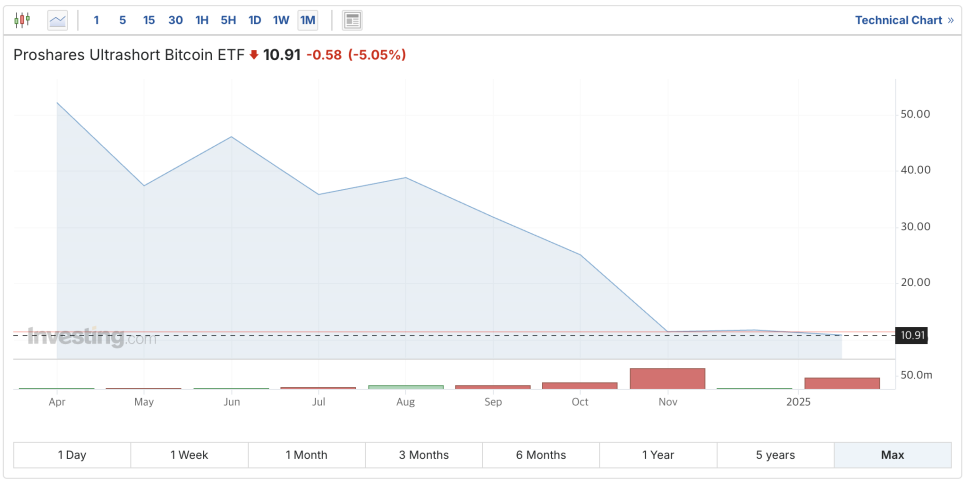Choose the 5H interval
Screen dimensions: 966x483
tap(229, 20)
